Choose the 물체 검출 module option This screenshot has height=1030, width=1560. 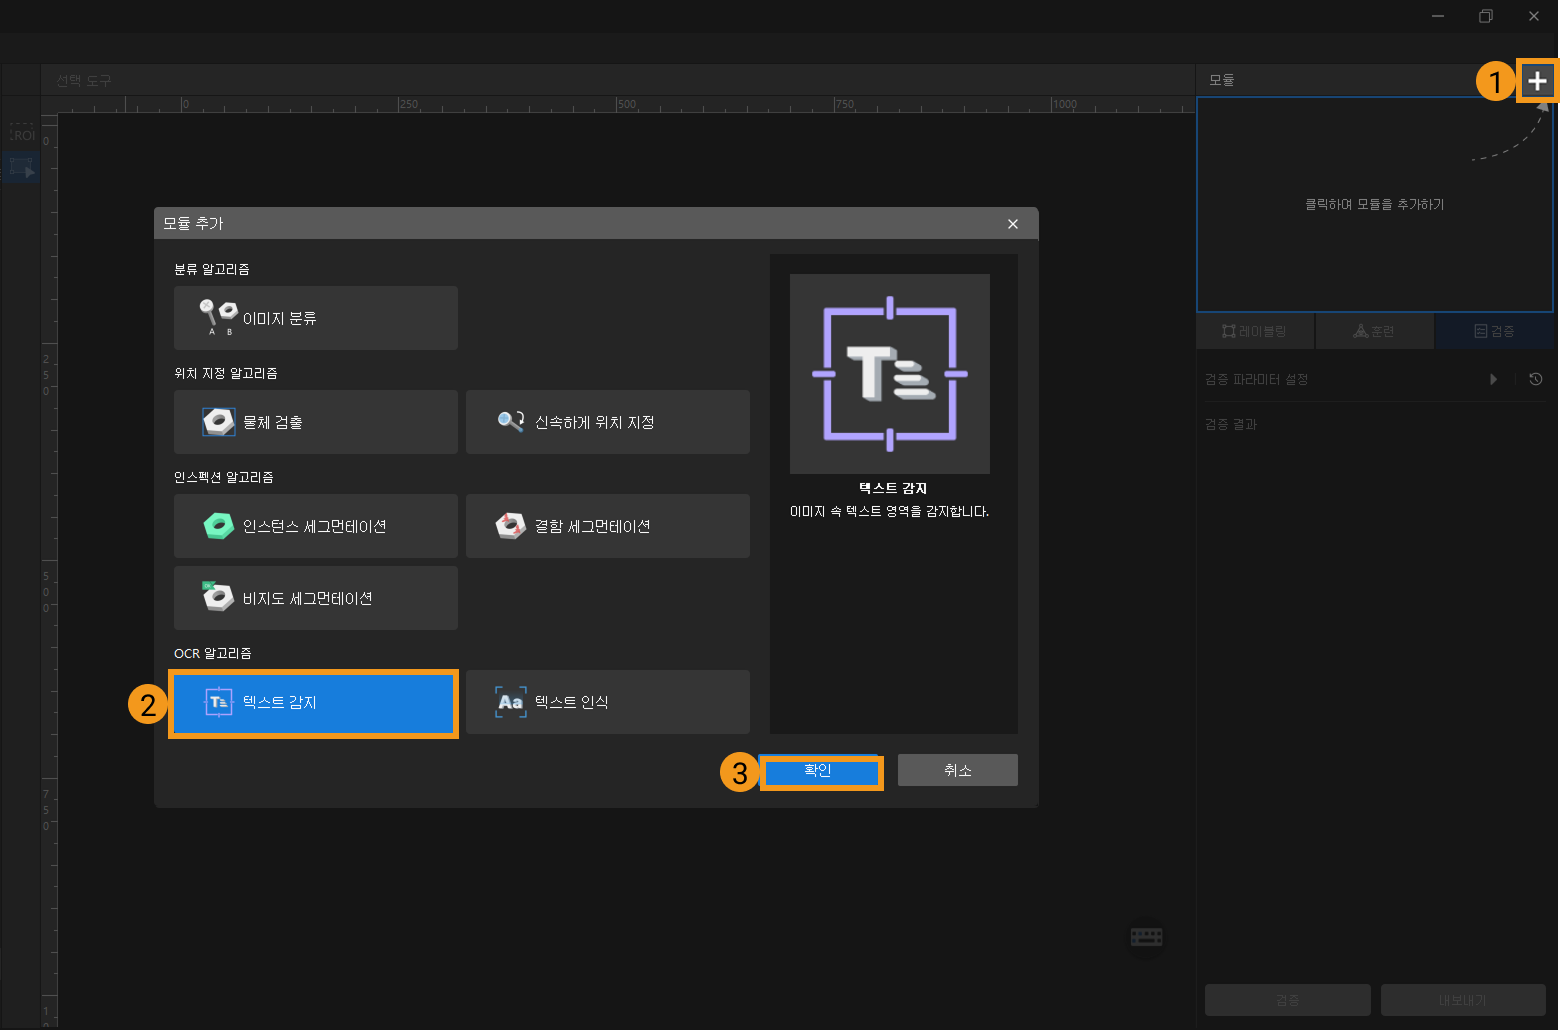(315, 422)
